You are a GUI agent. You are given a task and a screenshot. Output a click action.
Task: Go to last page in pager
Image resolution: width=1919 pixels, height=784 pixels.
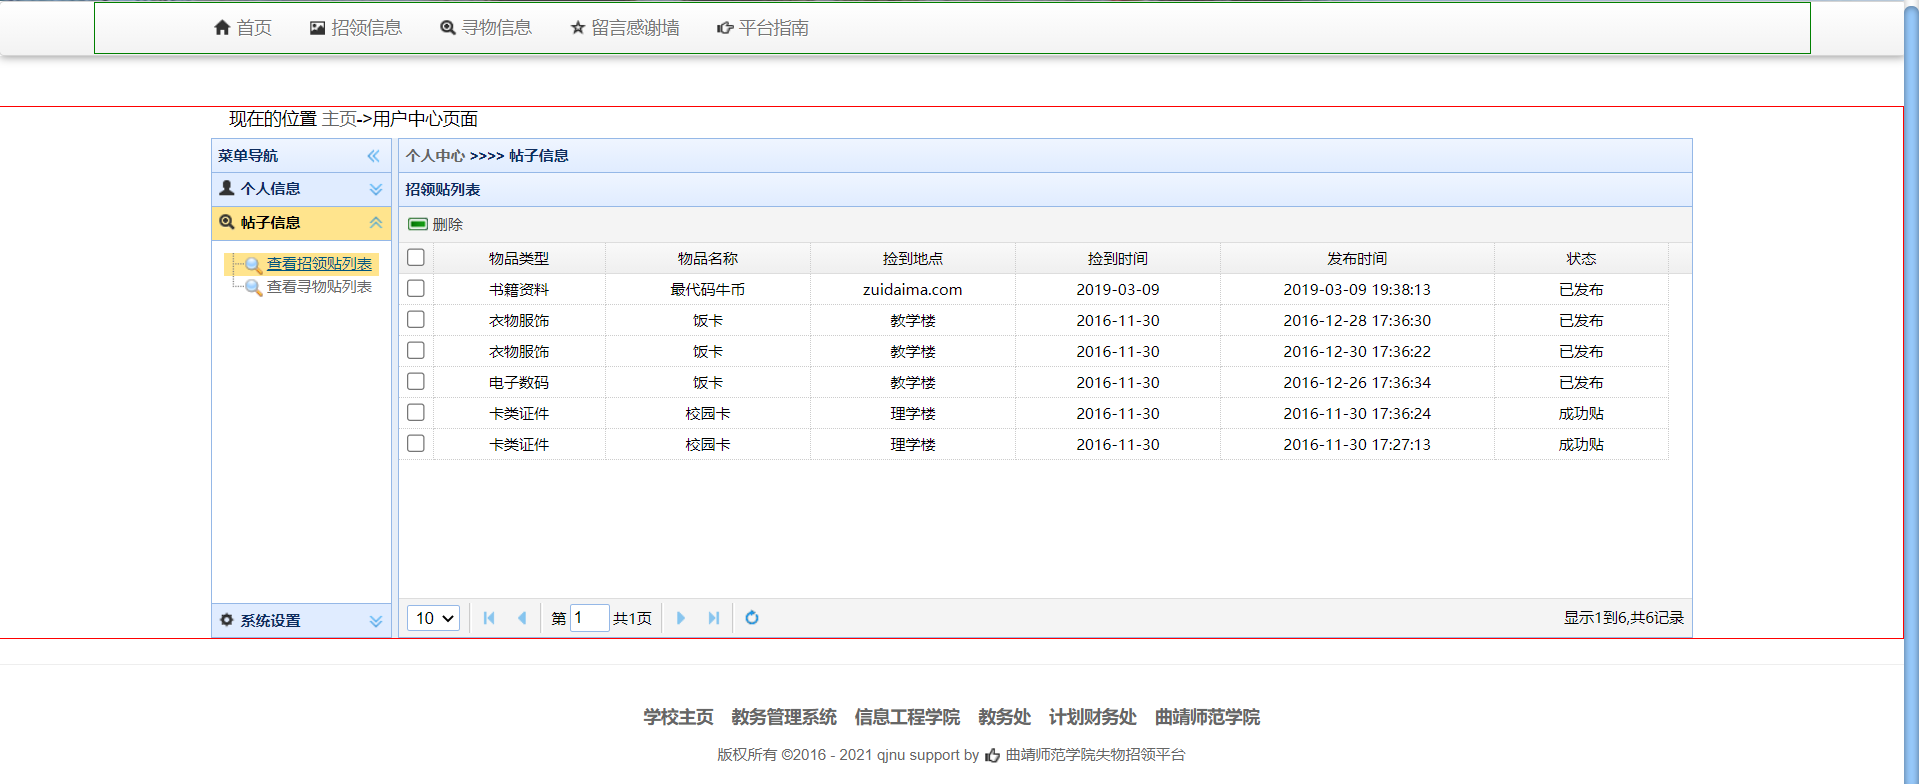pyautogui.click(x=714, y=618)
